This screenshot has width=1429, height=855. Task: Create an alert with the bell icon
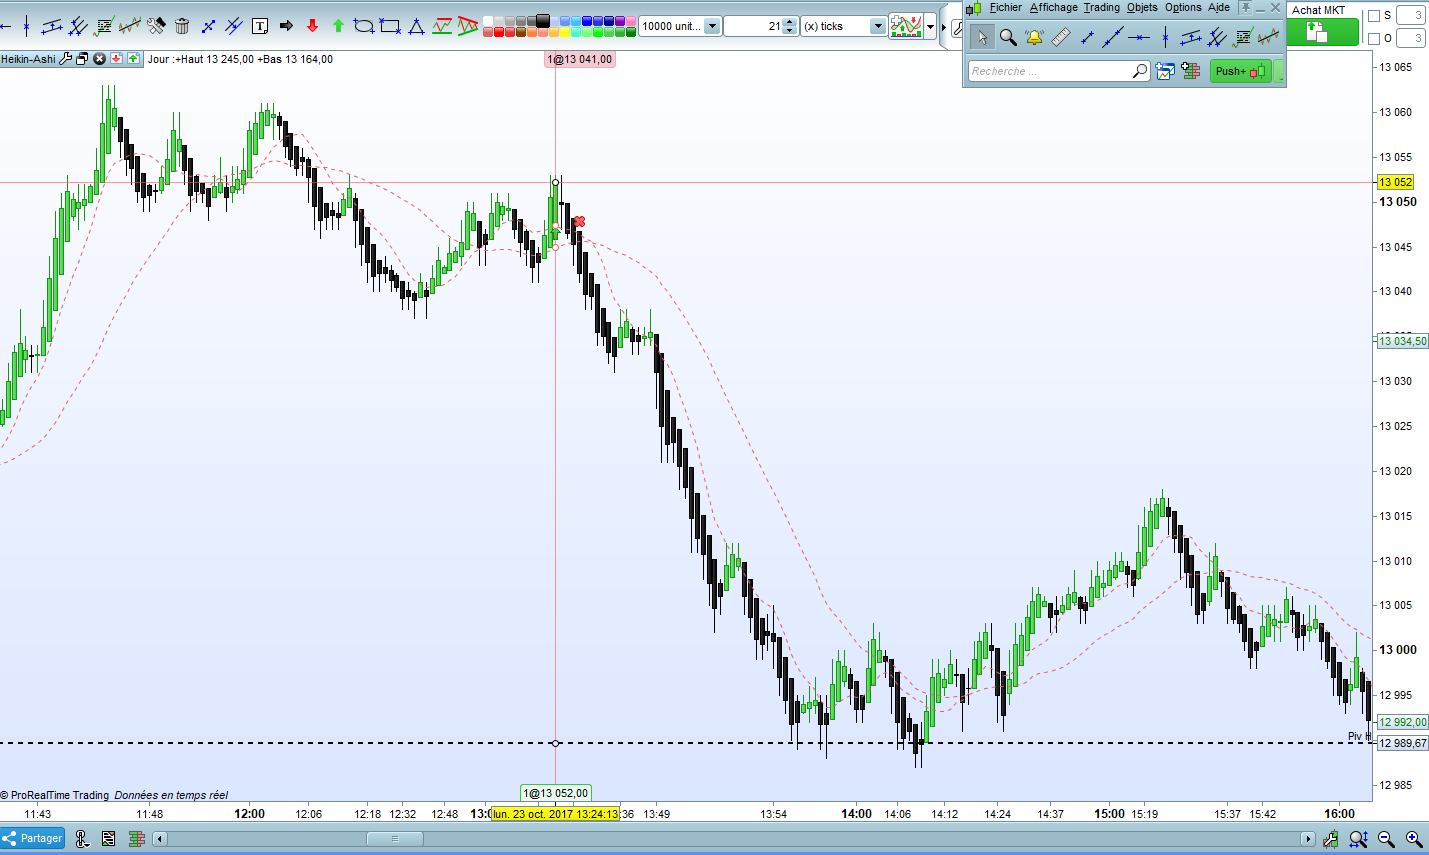pyautogui.click(x=1034, y=38)
